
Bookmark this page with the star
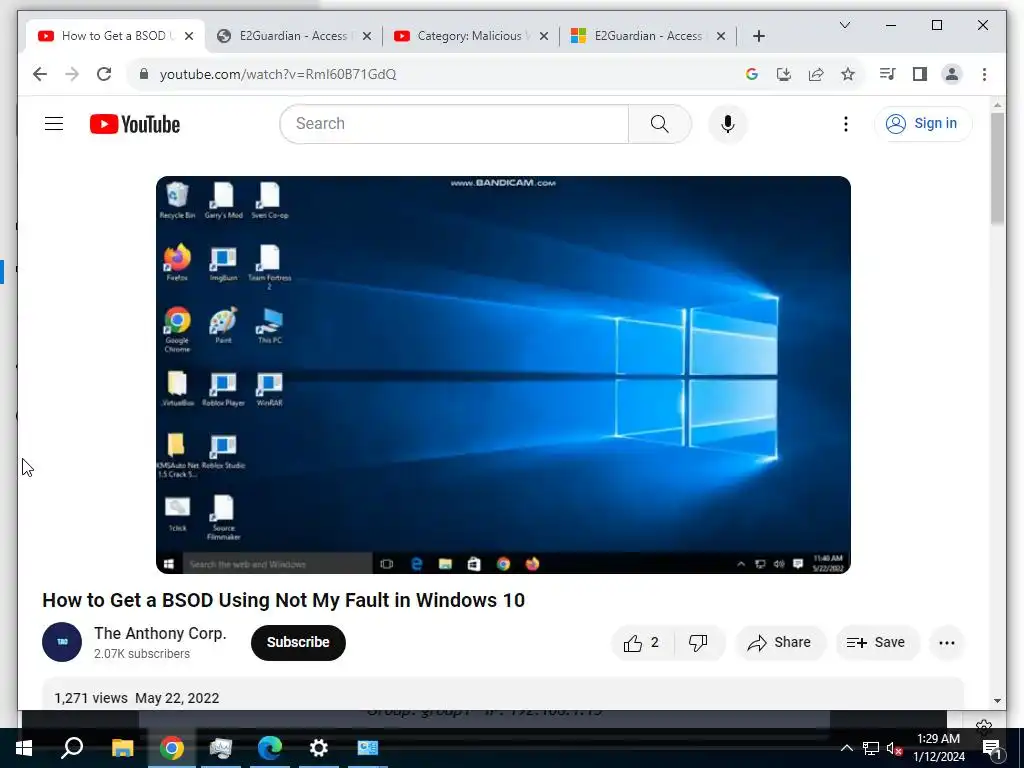coord(848,74)
